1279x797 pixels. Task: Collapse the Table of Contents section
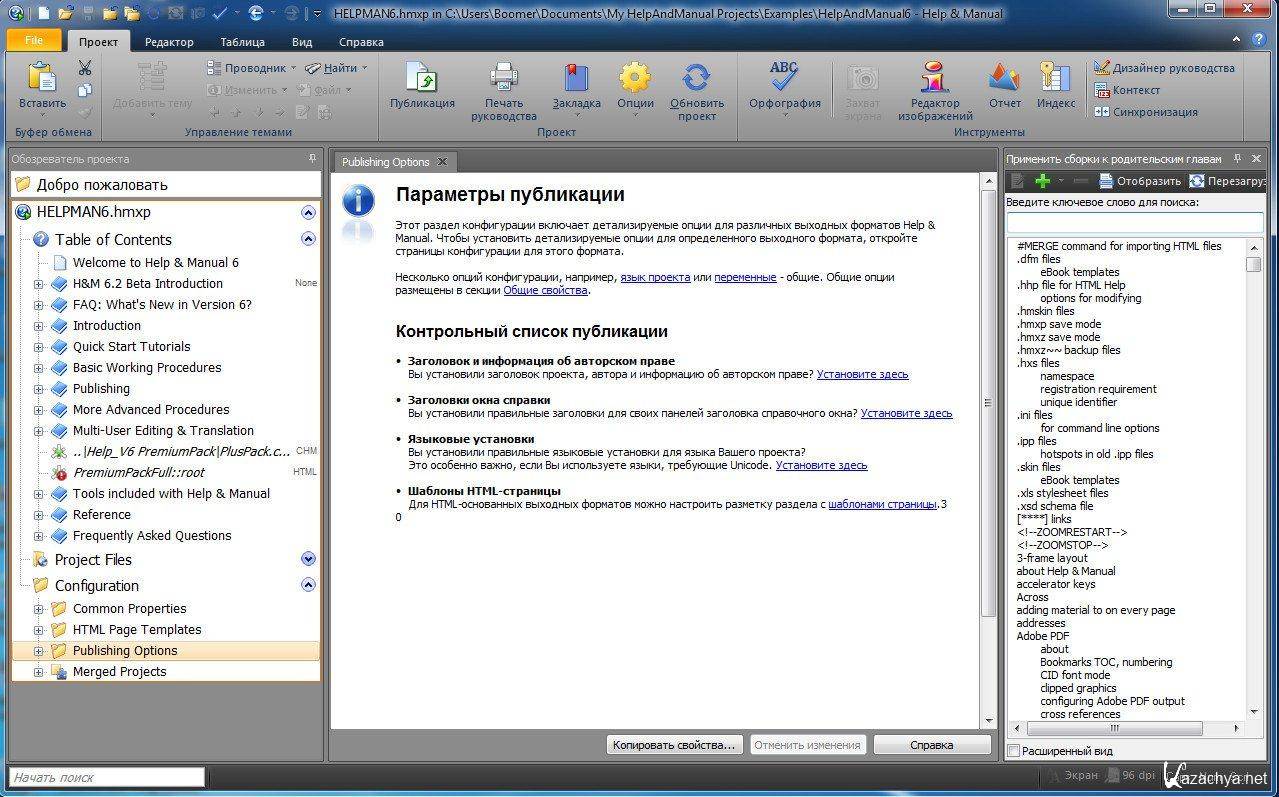(308, 239)
